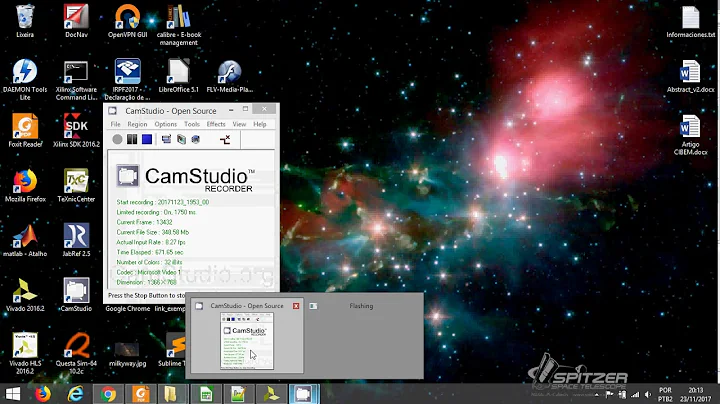Select the Flashing window preview
This screenshot has width=720, height=404.
[363, 337]
